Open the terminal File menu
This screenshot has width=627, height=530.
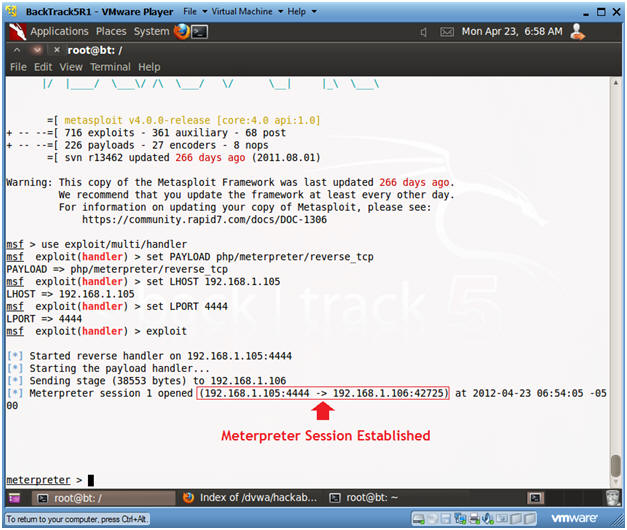click(x=18, y=67)
